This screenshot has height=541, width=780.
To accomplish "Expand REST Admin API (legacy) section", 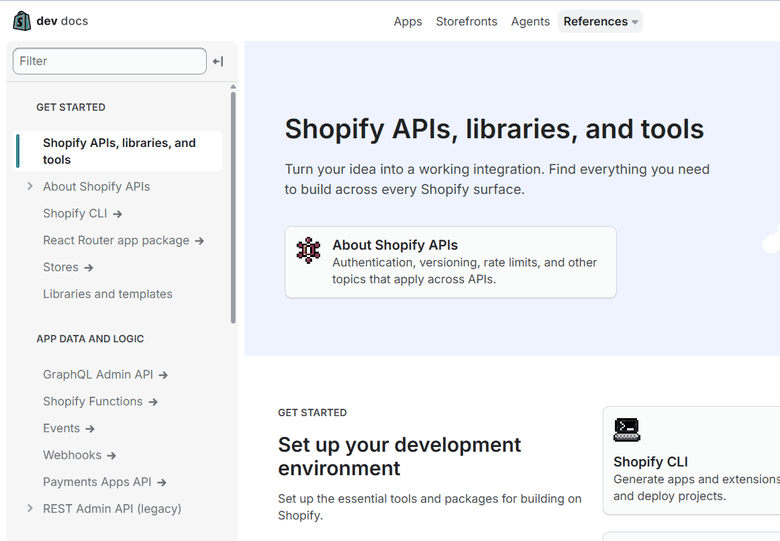I will click(30, 509).
